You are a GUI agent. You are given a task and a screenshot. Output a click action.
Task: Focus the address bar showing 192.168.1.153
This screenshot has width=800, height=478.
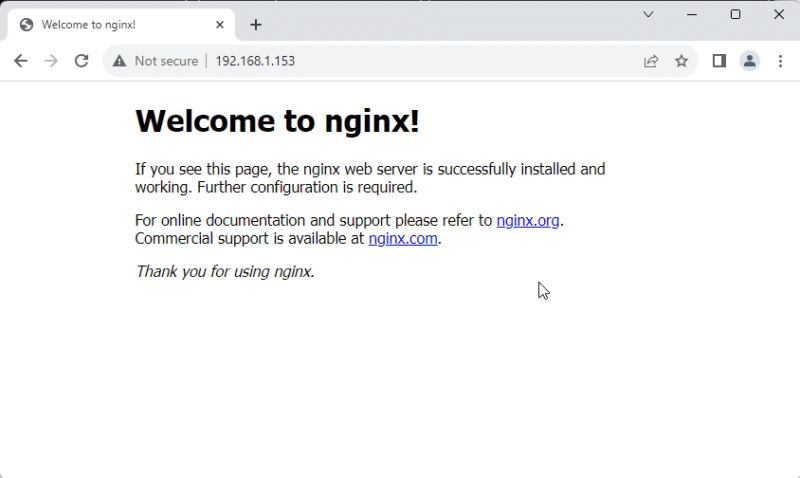pos(400,61)
